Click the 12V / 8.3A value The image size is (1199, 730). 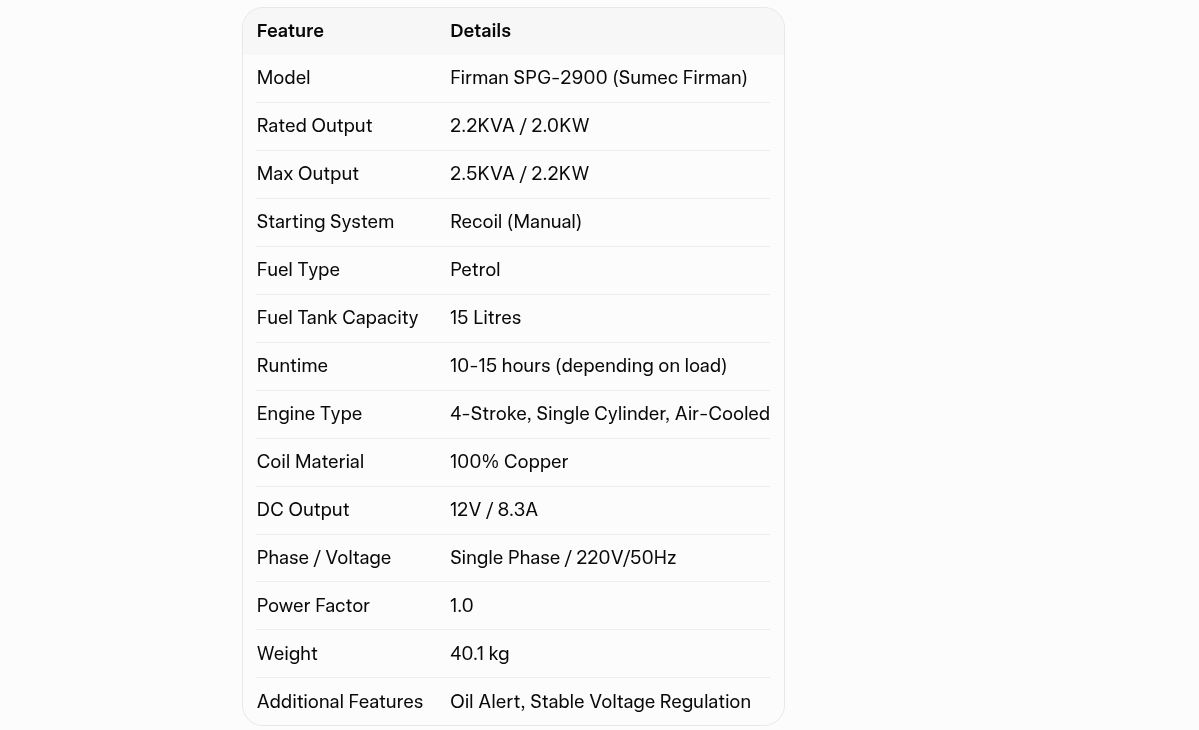click(494, 510)
